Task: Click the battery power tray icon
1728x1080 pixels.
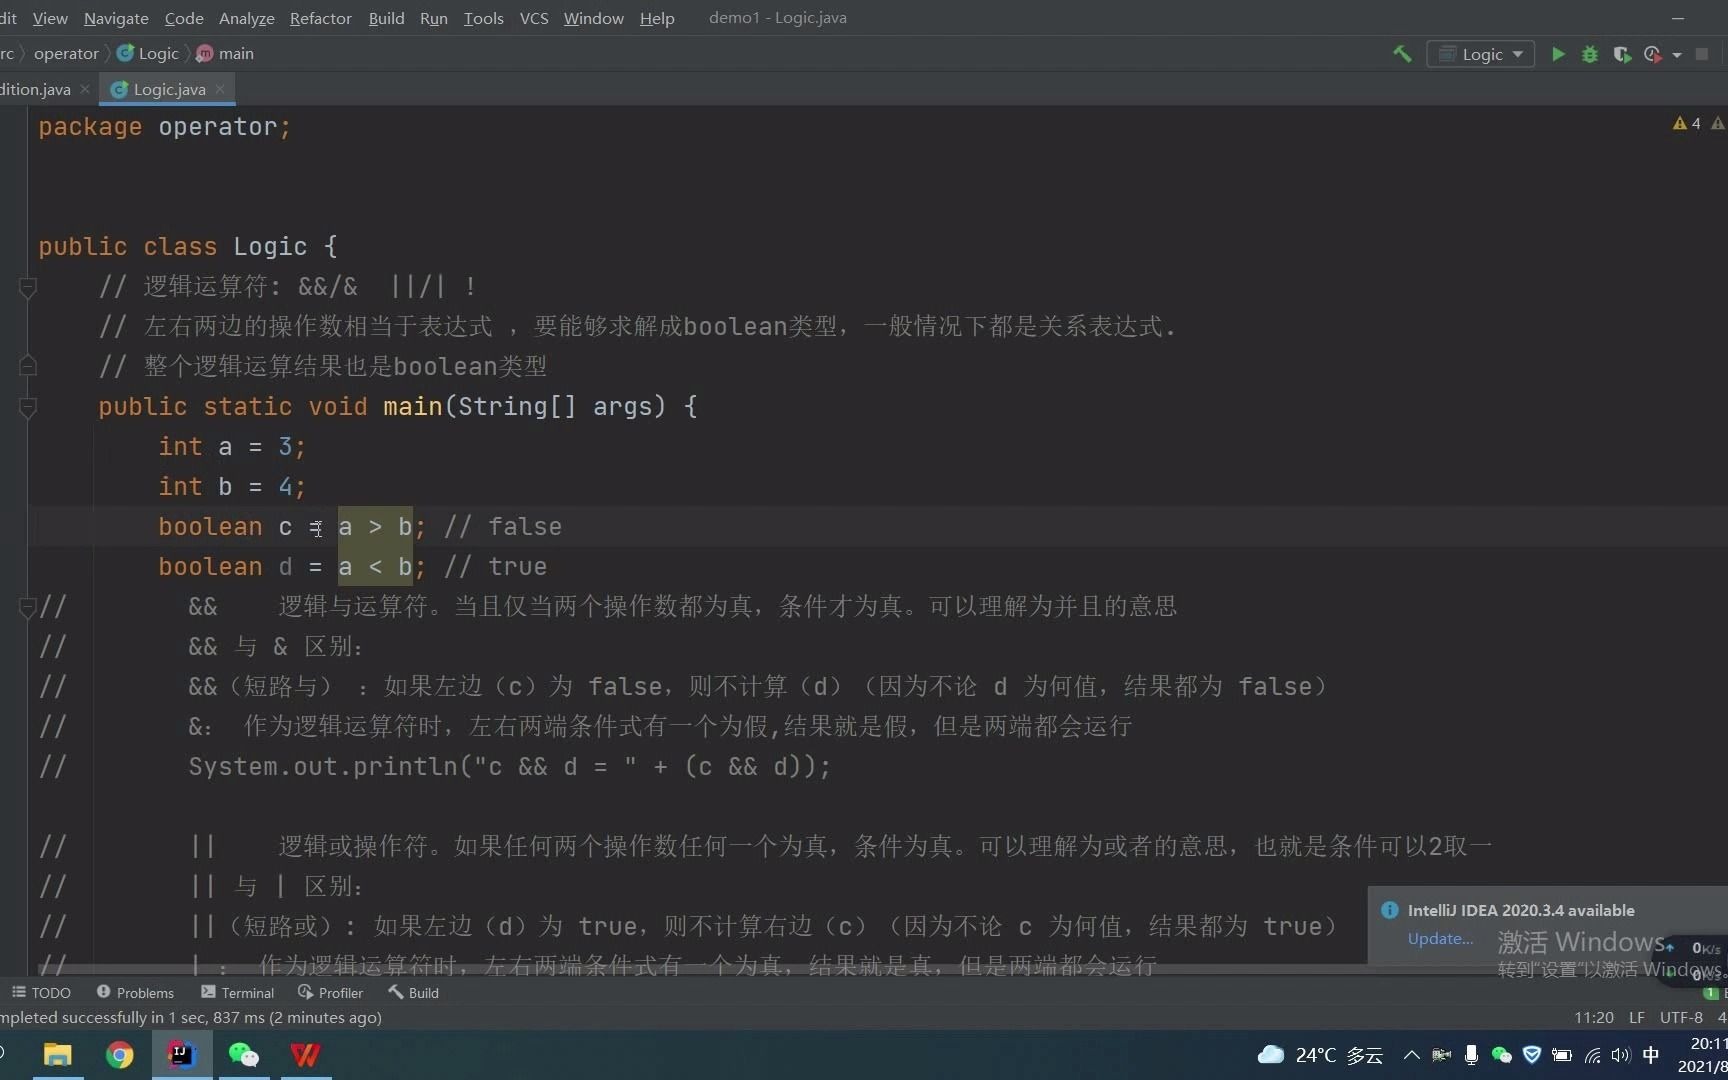Action: point(1561,1055)
